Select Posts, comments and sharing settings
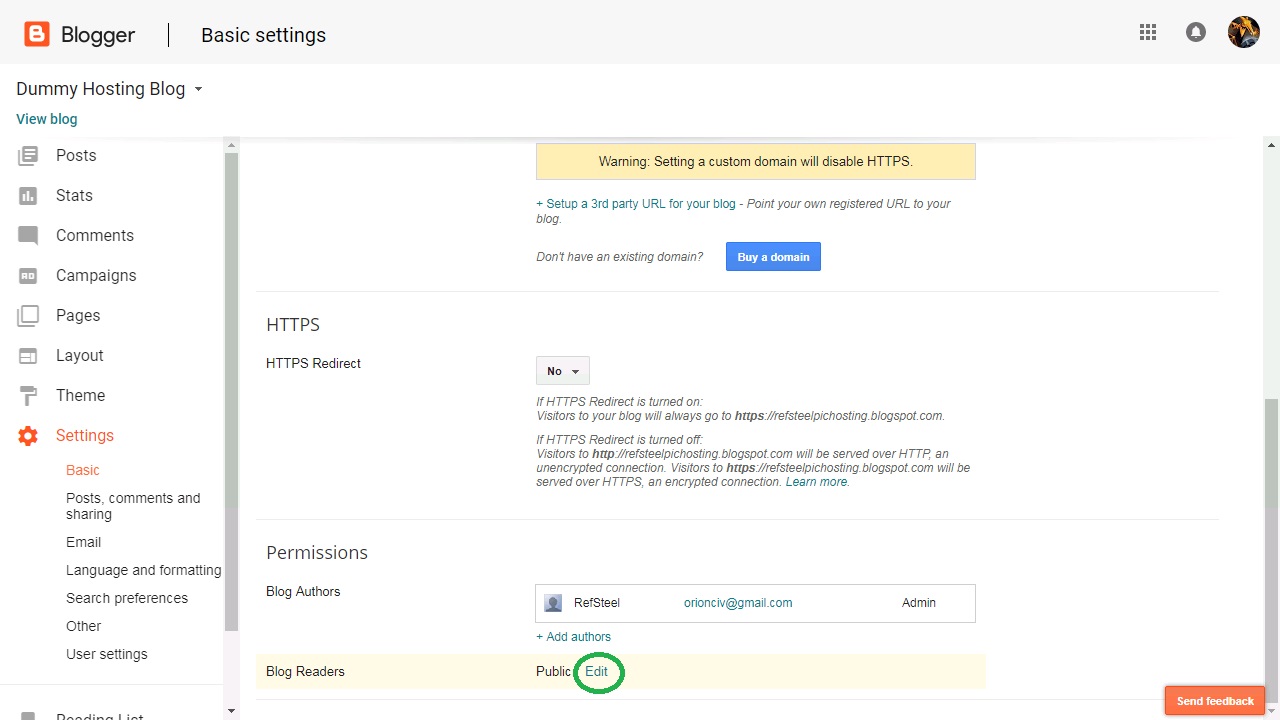1280x720 pixels. click(133, 506)
